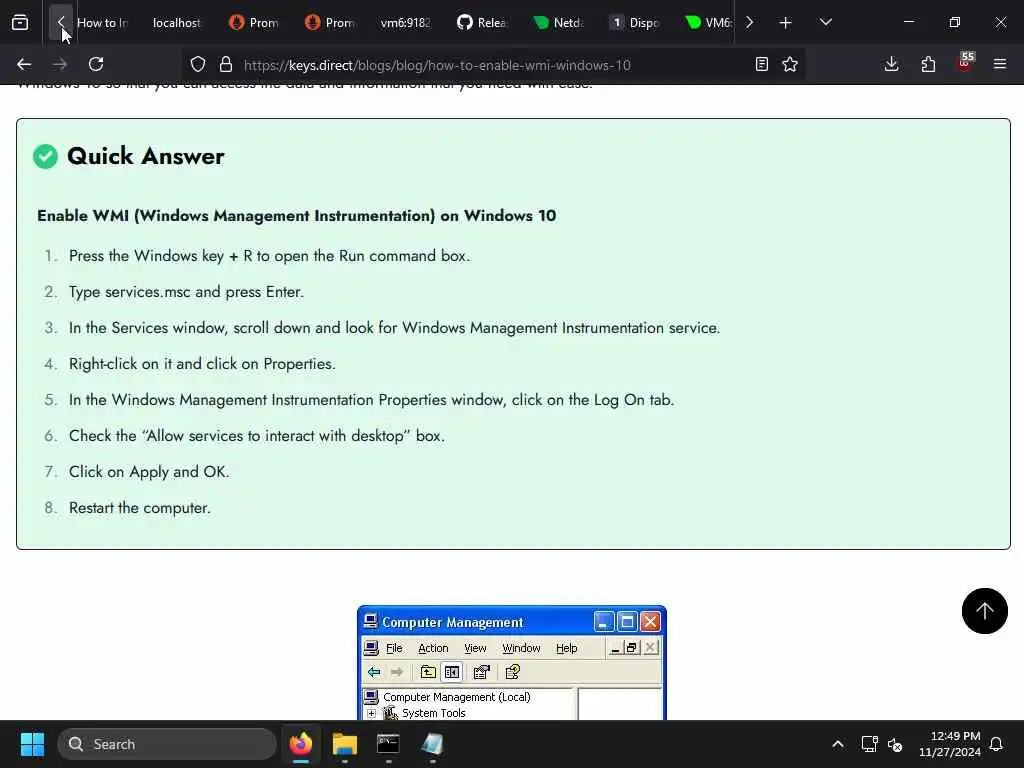Click step 'Click on Apply and OK.'
Viewport: 1024px width, 768px height.
[149, 472]
